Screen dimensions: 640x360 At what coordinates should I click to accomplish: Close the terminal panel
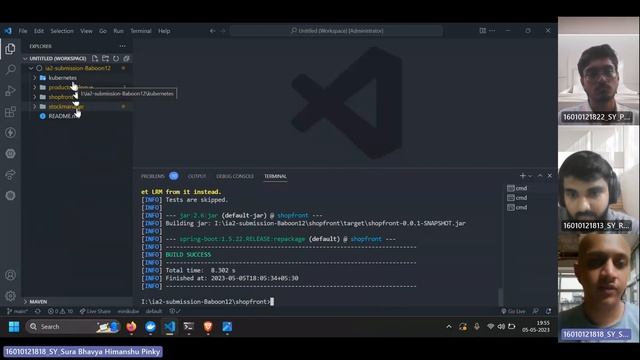pos(549,176)
